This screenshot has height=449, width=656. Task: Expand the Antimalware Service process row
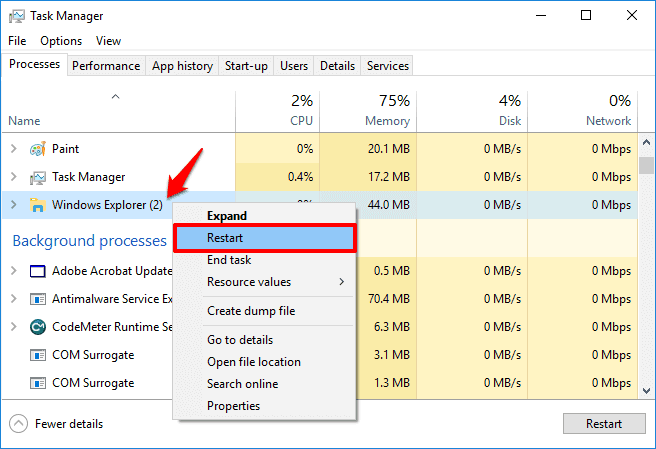pyautogui.click(x=14, y=299)
